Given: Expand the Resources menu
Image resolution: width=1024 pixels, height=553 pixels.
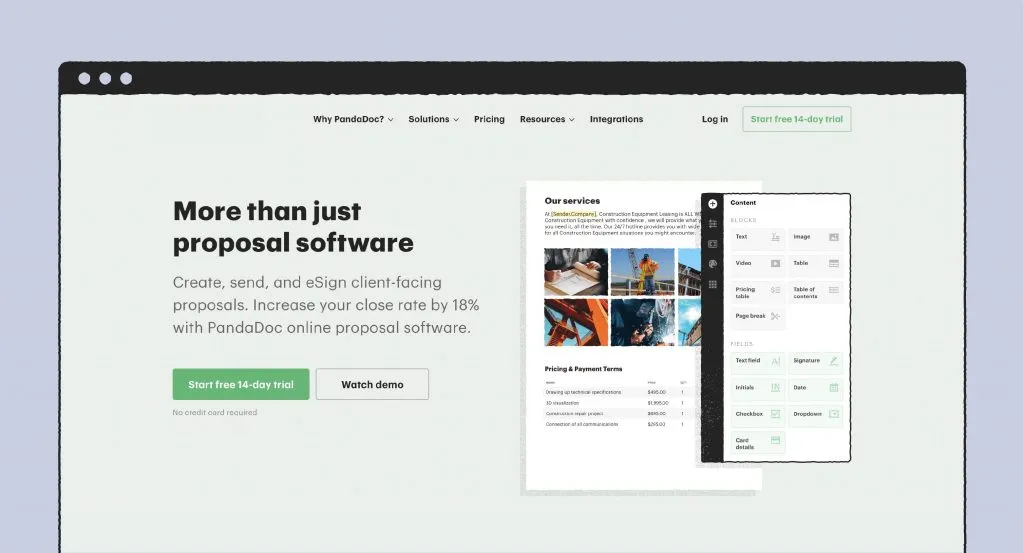Looking at the screenshot, I should click(x=547, y=119).
